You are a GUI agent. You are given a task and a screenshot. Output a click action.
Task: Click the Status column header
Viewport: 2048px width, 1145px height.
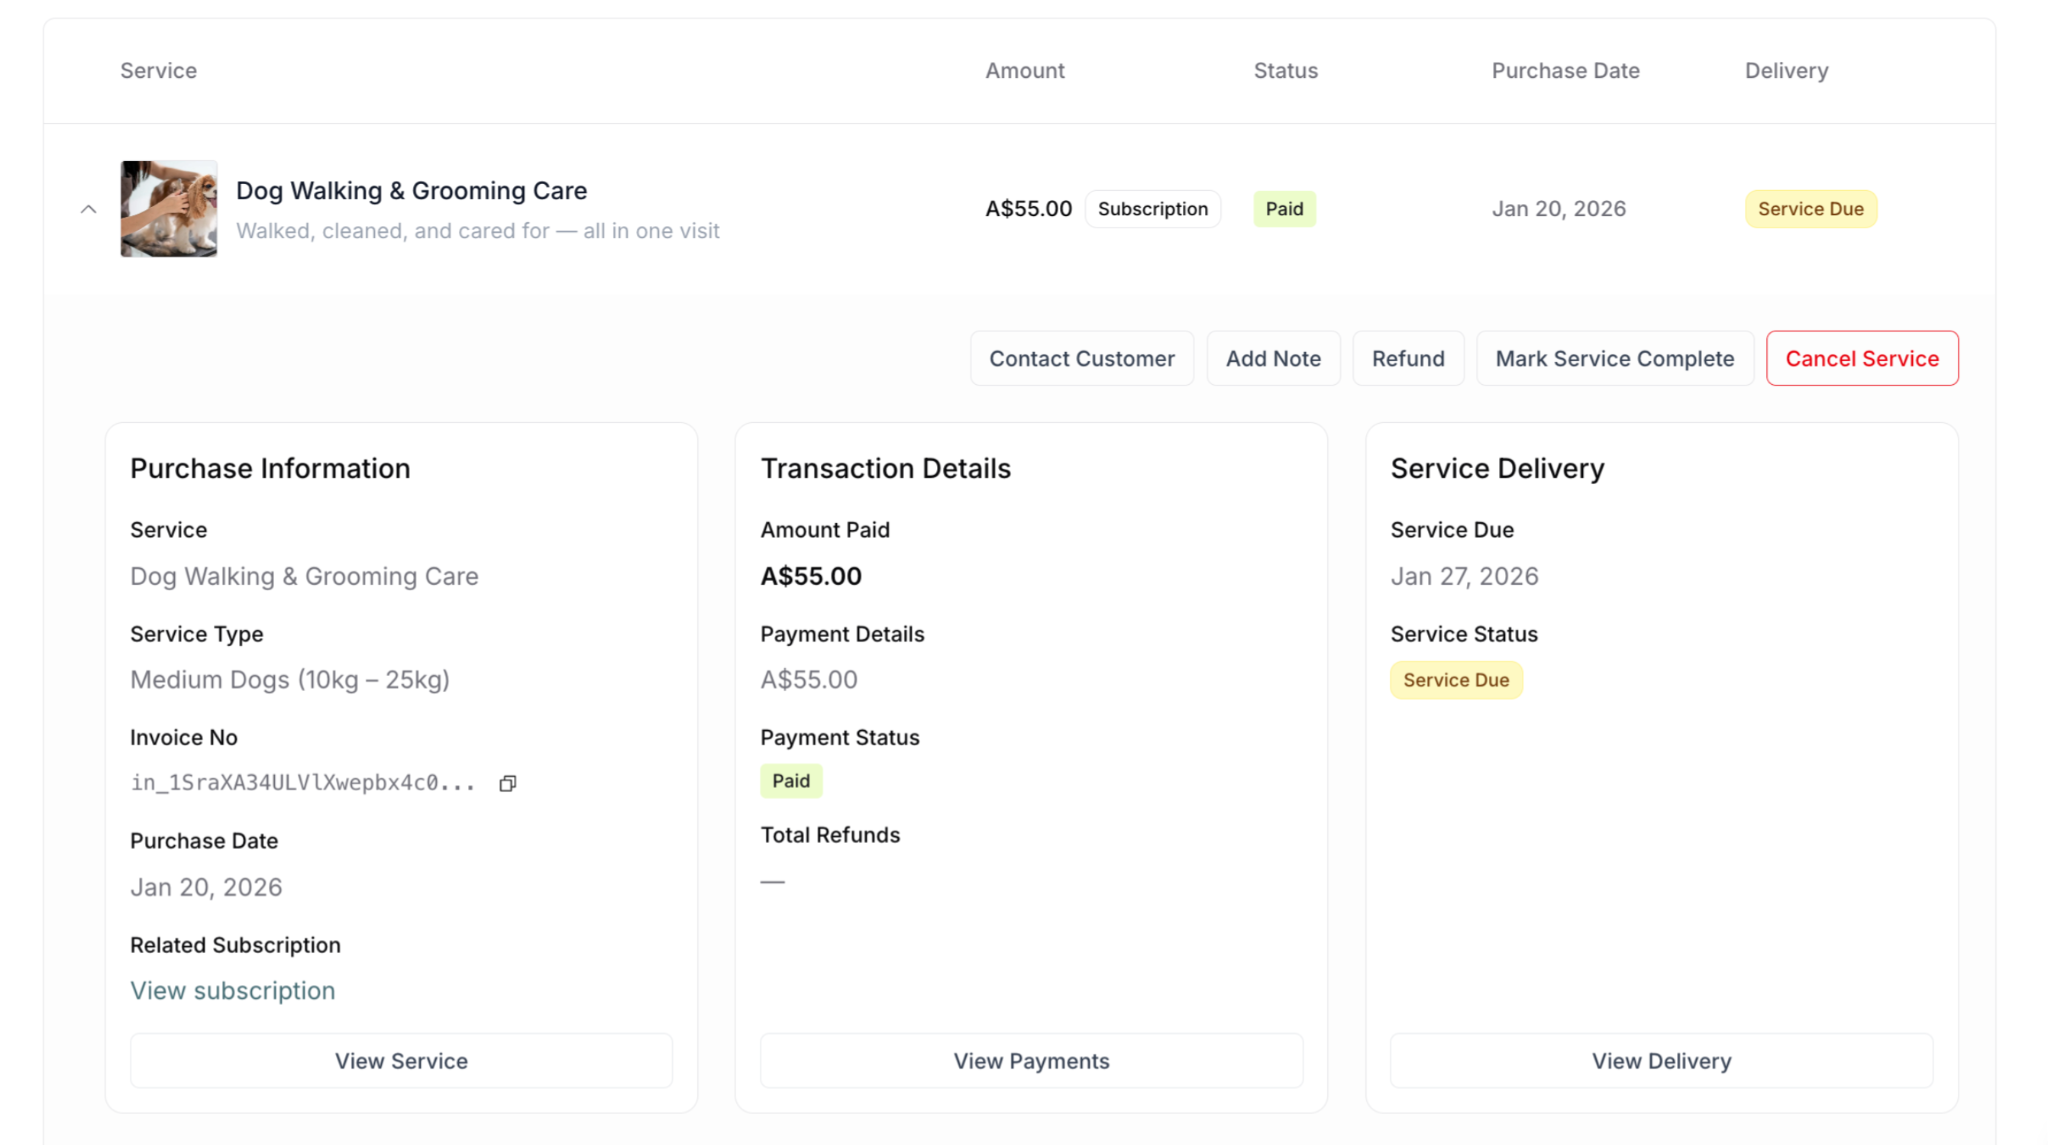pyautogui.click(x=1286, y=71)
